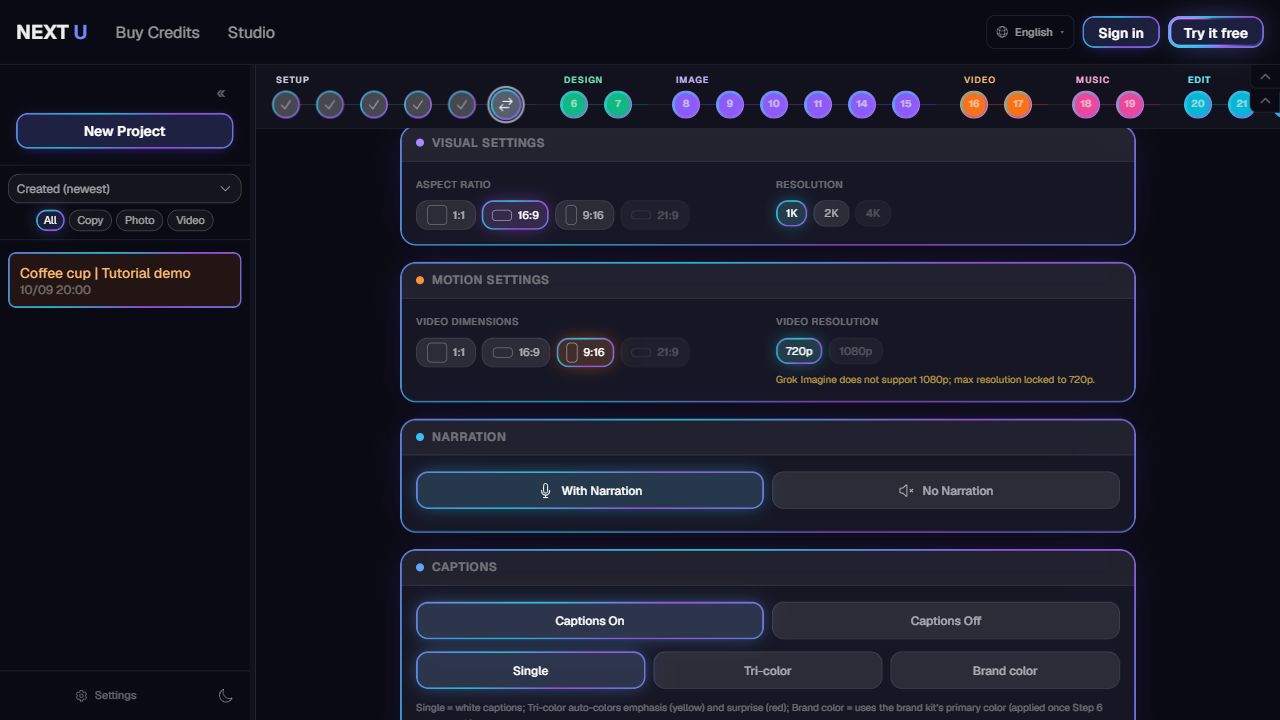Open the Created (newest) sort dropdown
Screen dimensions: 1280x720
[124, 189]
